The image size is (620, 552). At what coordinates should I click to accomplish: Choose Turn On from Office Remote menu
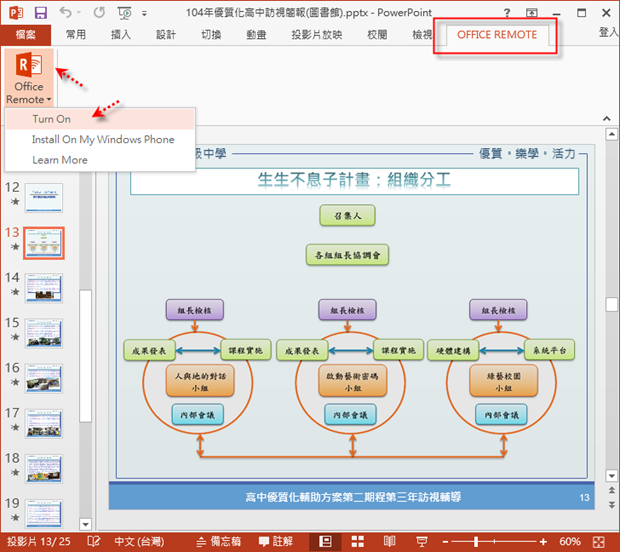[100, 119]
